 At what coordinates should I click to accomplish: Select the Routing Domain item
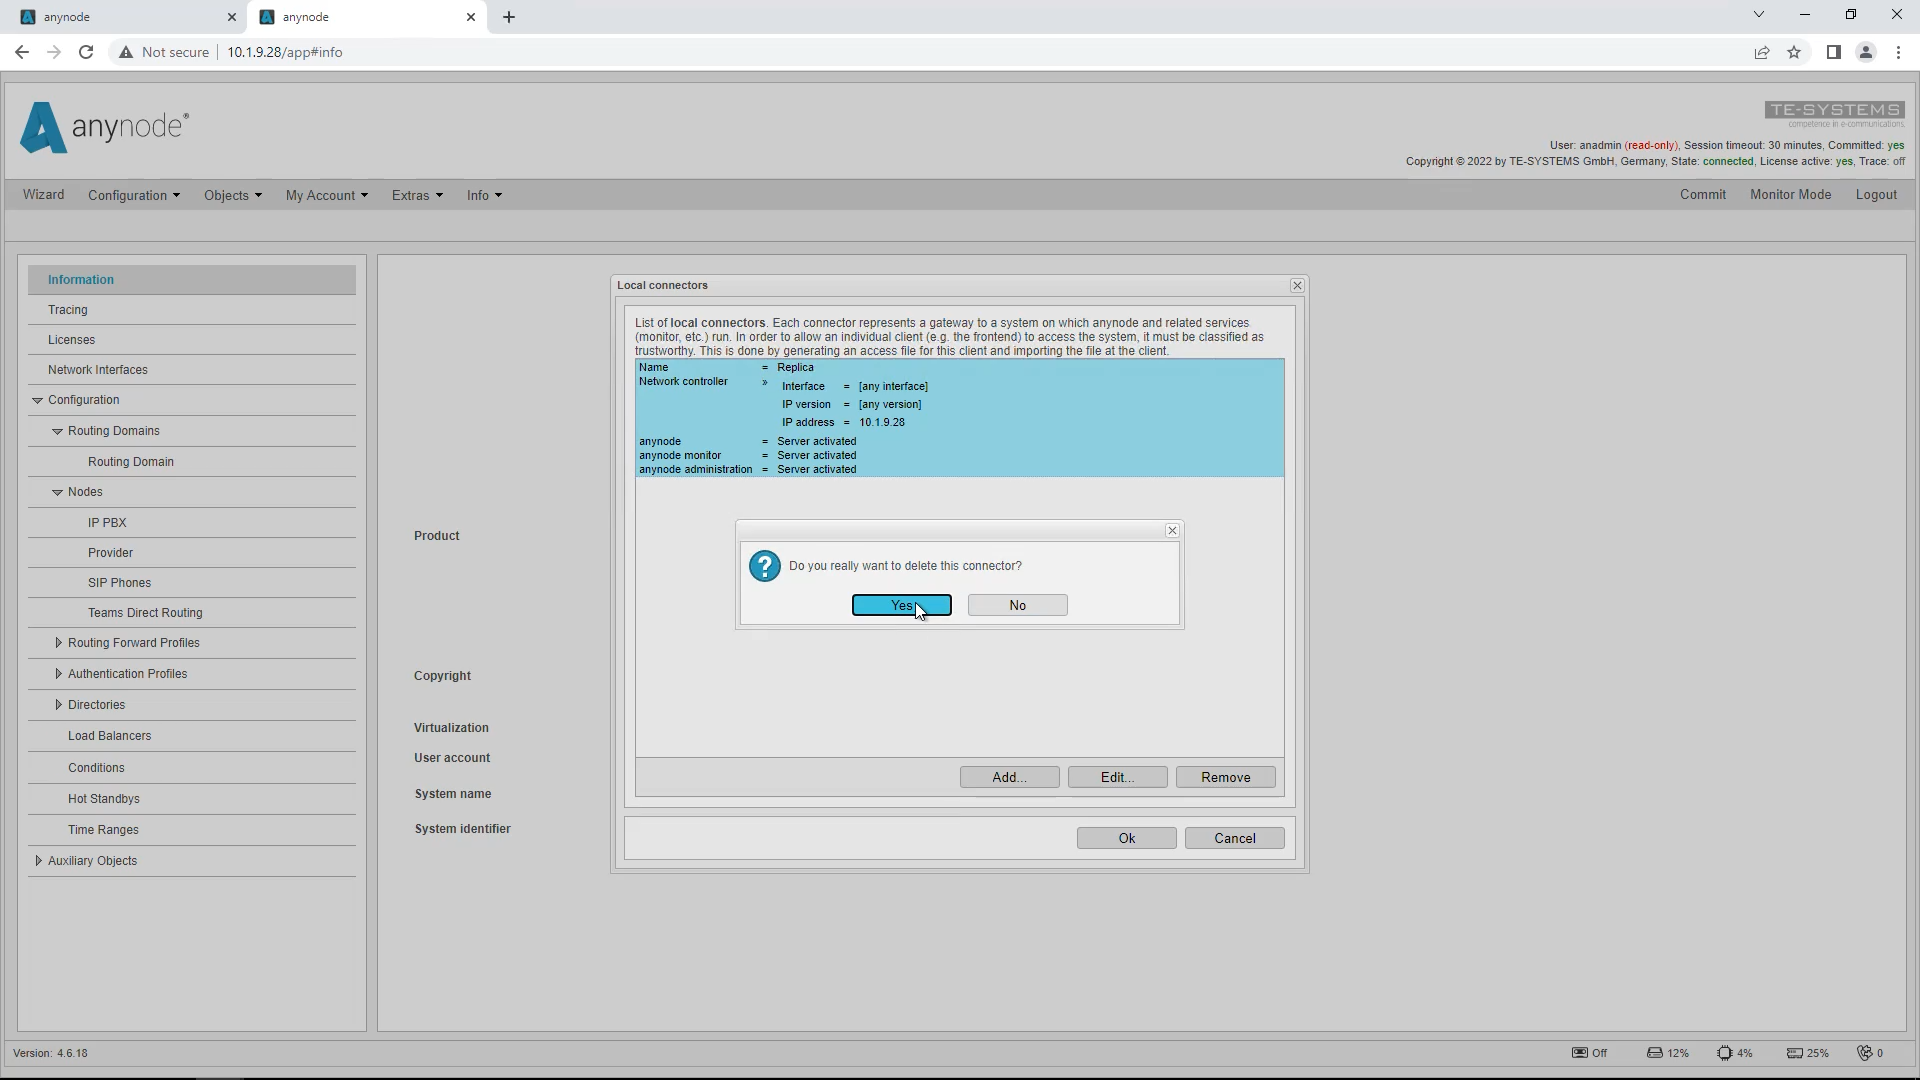(x=192, y=462)
